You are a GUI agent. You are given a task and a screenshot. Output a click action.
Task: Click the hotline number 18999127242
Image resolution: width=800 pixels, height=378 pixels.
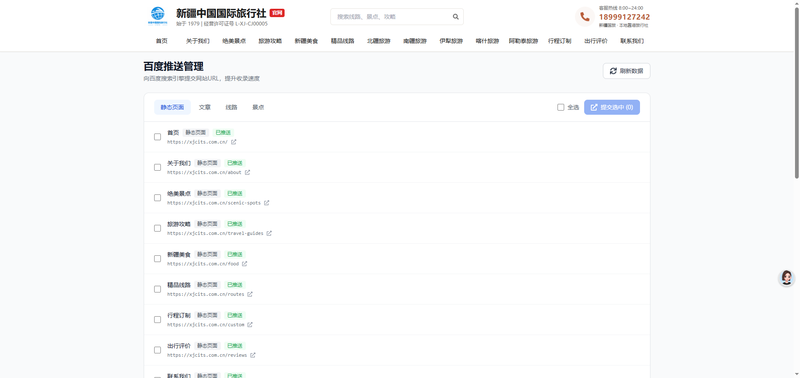(x=624, y=17)
